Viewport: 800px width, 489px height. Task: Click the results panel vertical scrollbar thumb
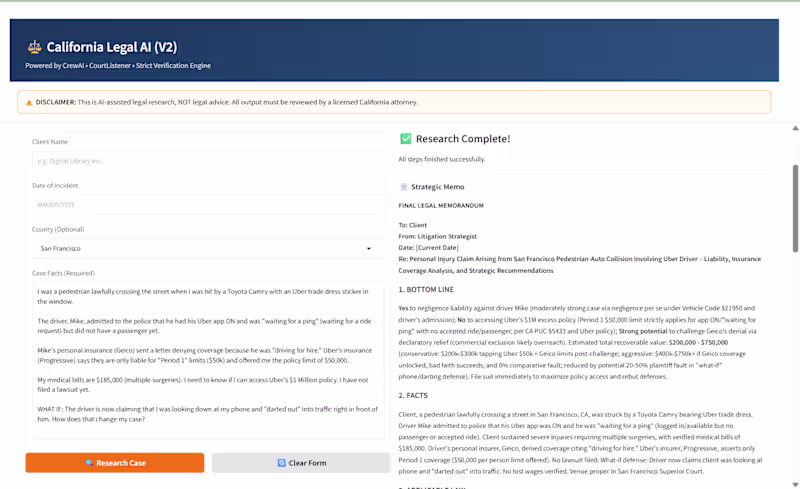coord(795,208)
